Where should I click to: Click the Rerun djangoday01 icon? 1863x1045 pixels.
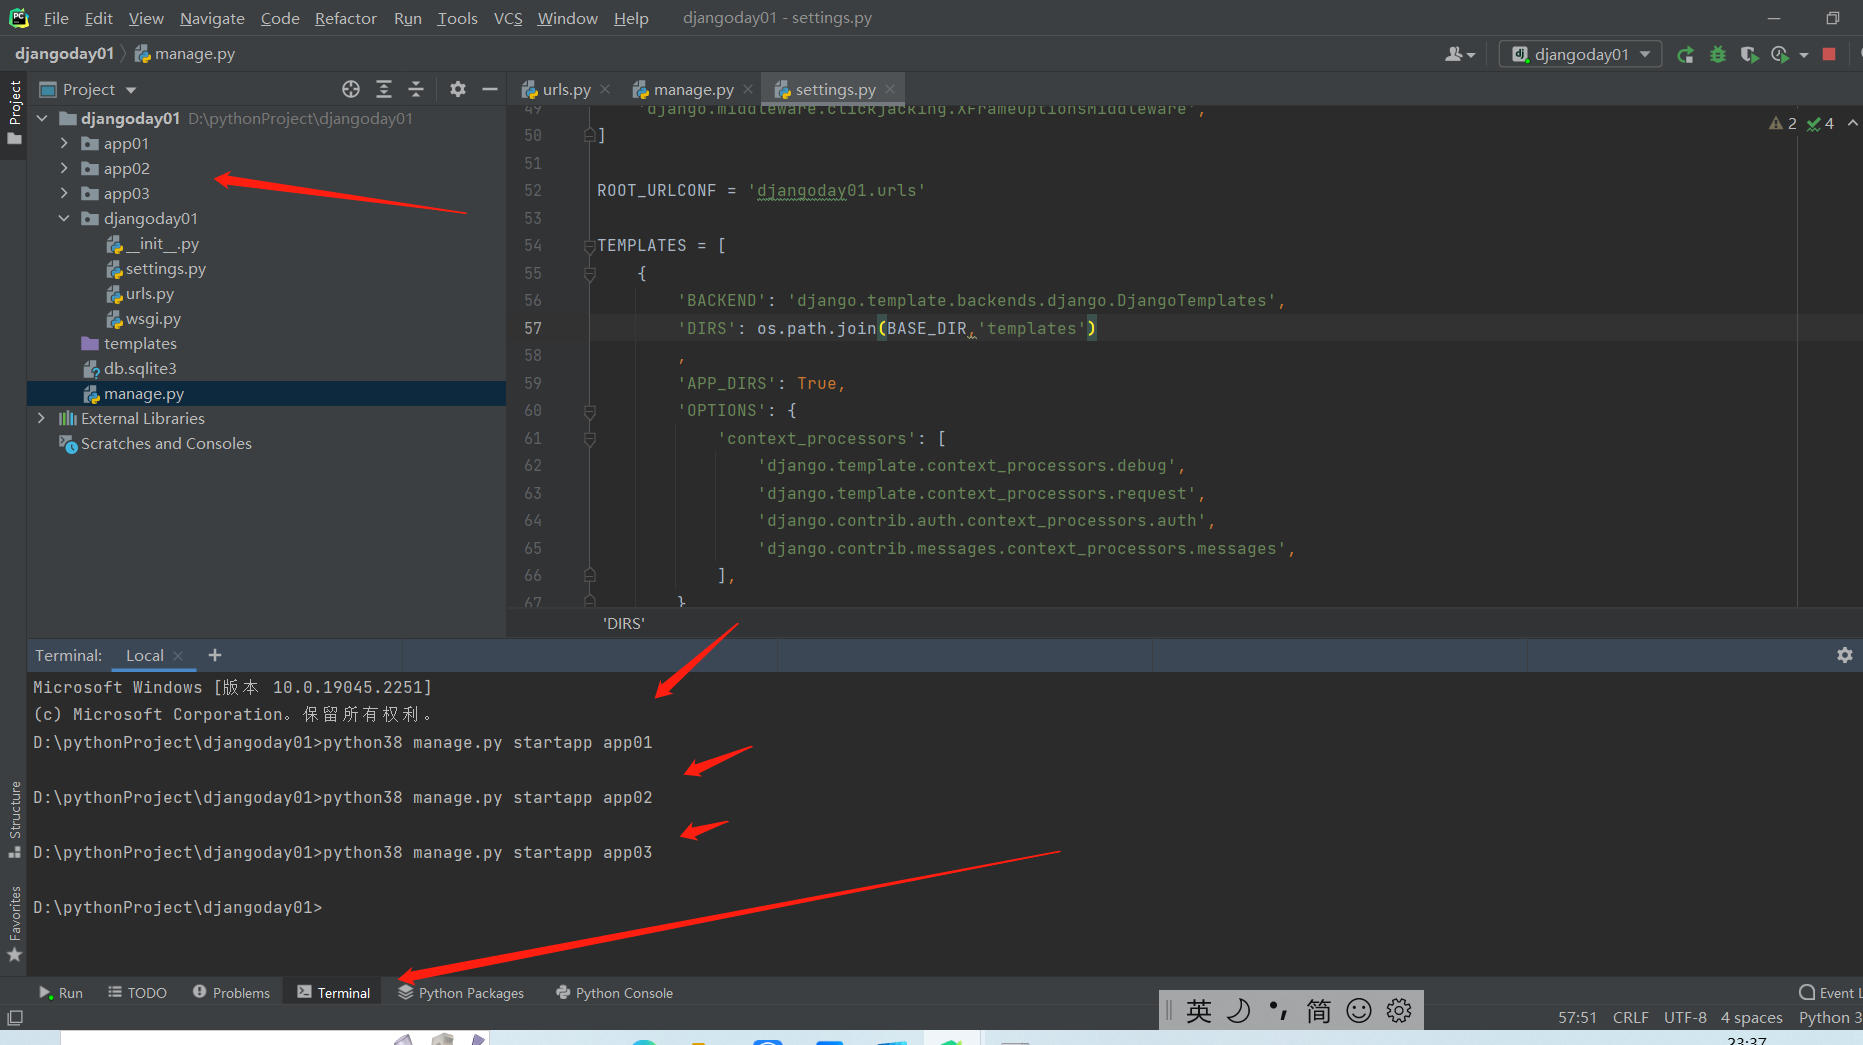(x=1686, y=55)
